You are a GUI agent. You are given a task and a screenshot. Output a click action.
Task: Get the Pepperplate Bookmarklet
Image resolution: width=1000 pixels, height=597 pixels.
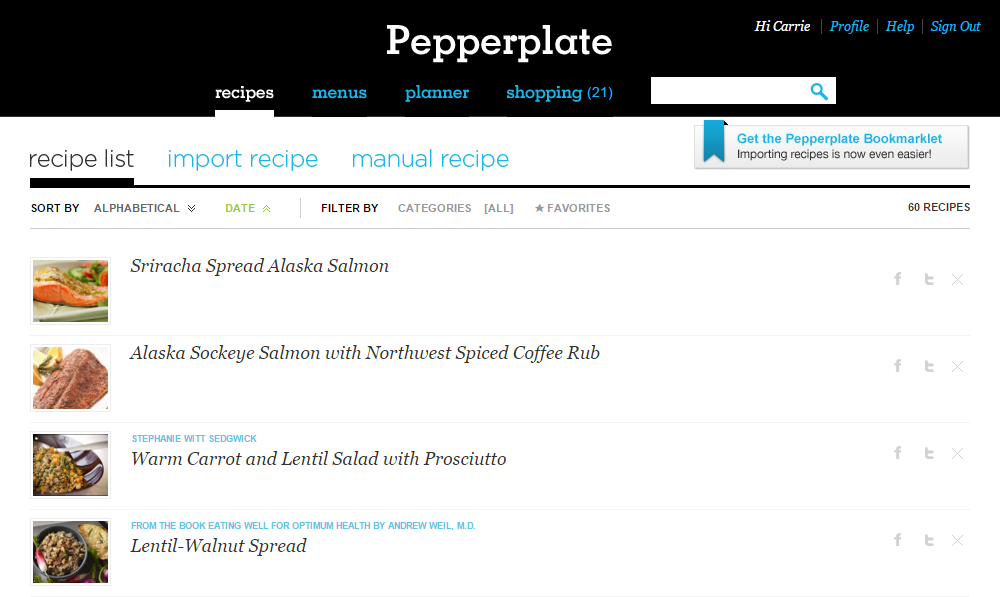(832, 146)
